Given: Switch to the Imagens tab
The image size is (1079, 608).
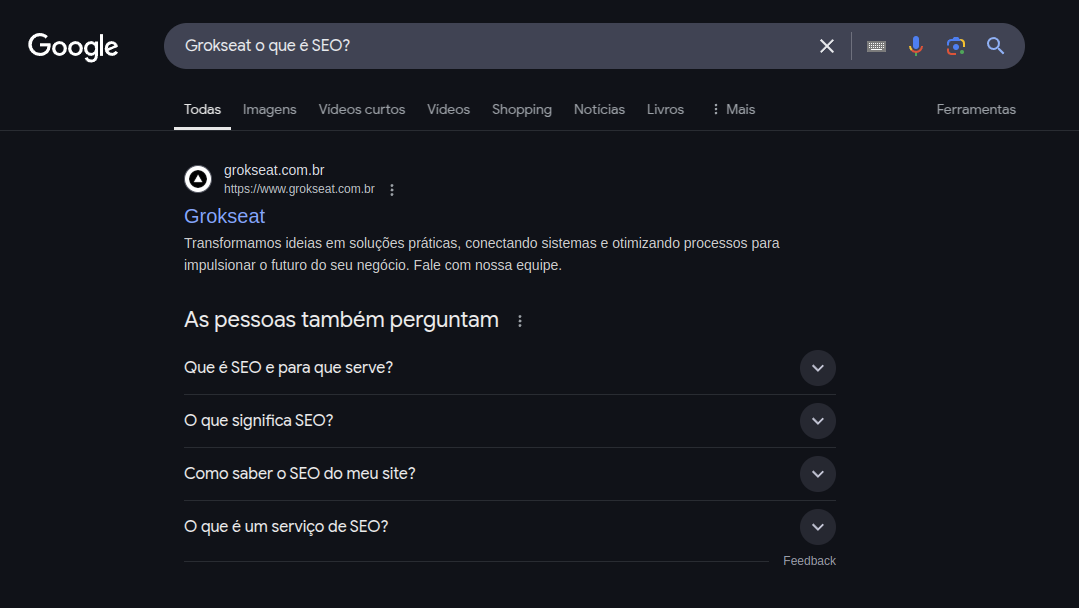Looking at the screenshot, I should (269, 109).
